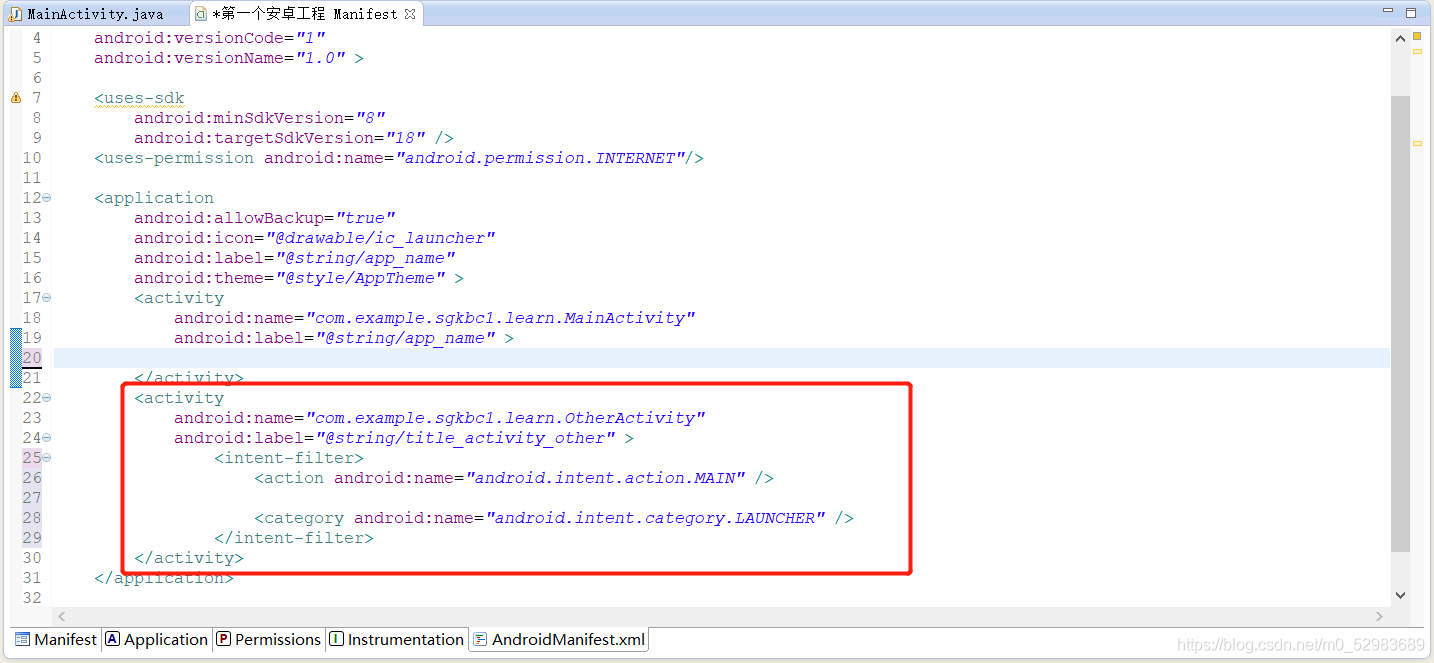Place cursor in the empty highlighted line 20
Viewport: 1434px width, 663px height.
(721, 358)
